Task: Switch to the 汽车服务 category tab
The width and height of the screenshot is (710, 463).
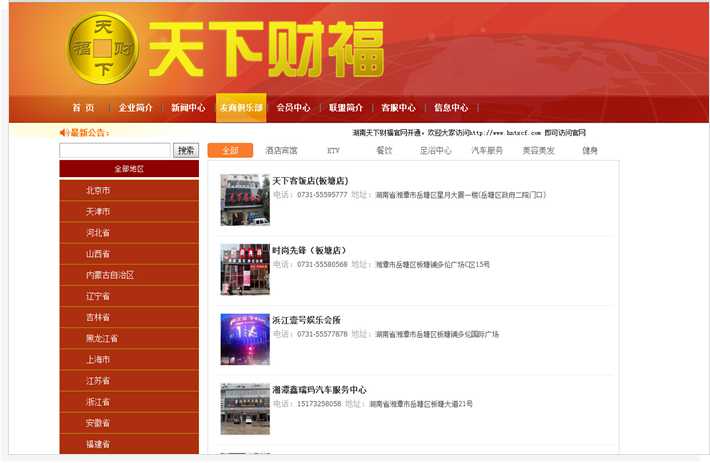Action: point(487,151)
